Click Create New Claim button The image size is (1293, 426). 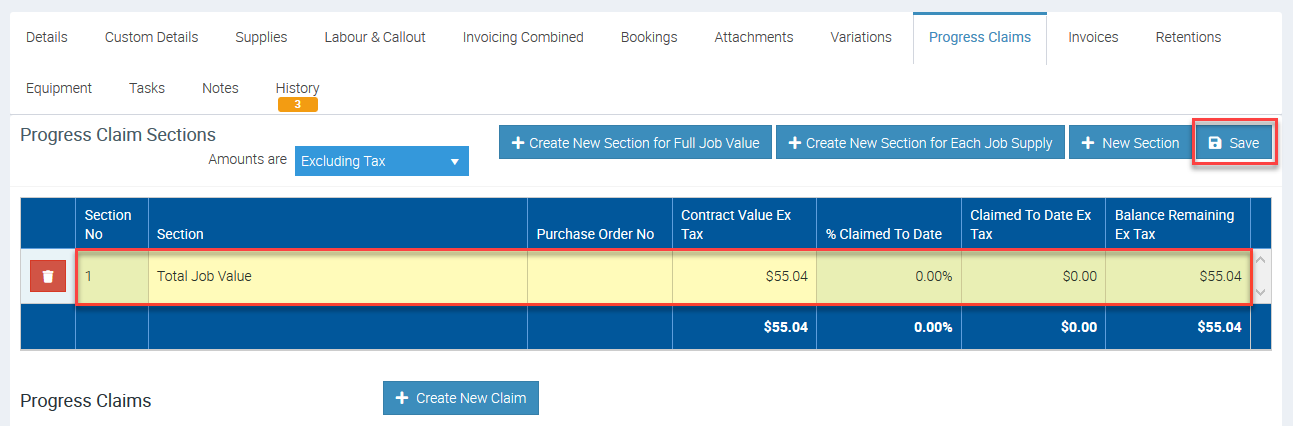click(460, 398)
